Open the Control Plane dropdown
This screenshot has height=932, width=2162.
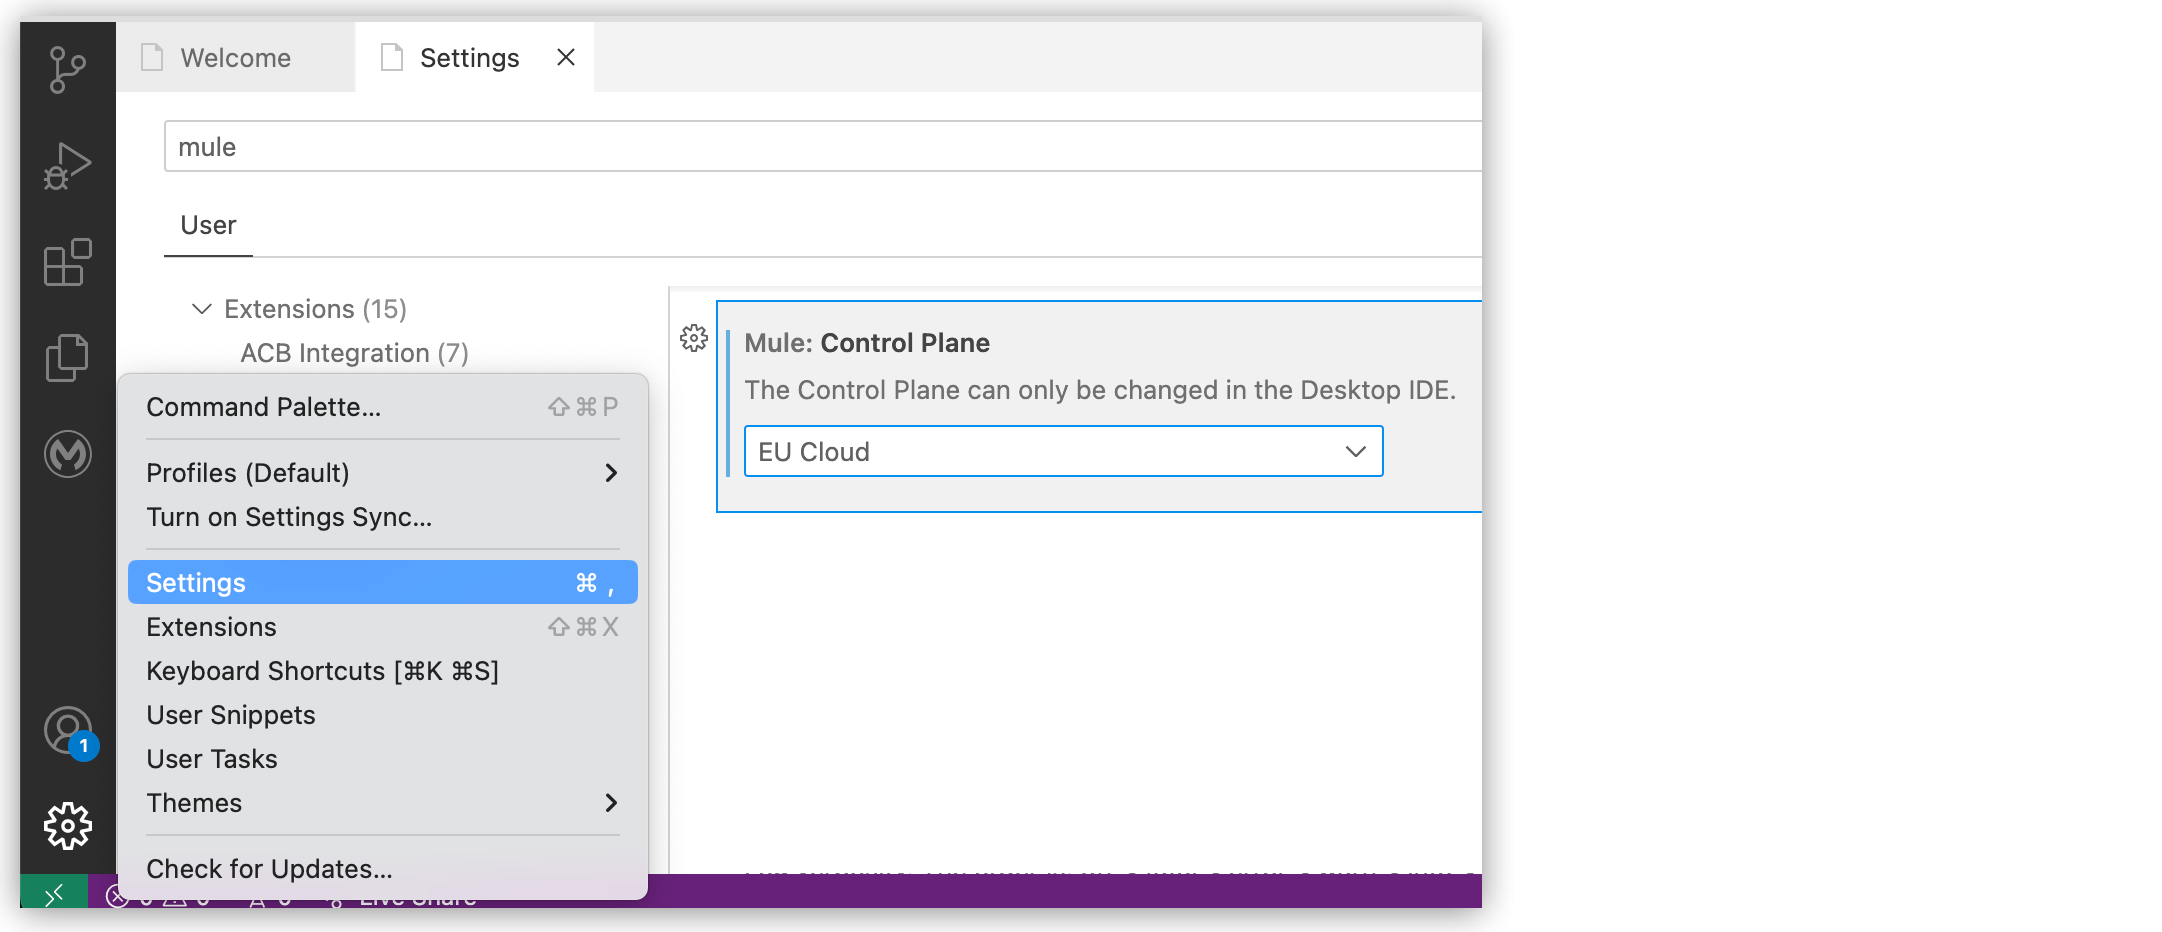click(1063, 452)
